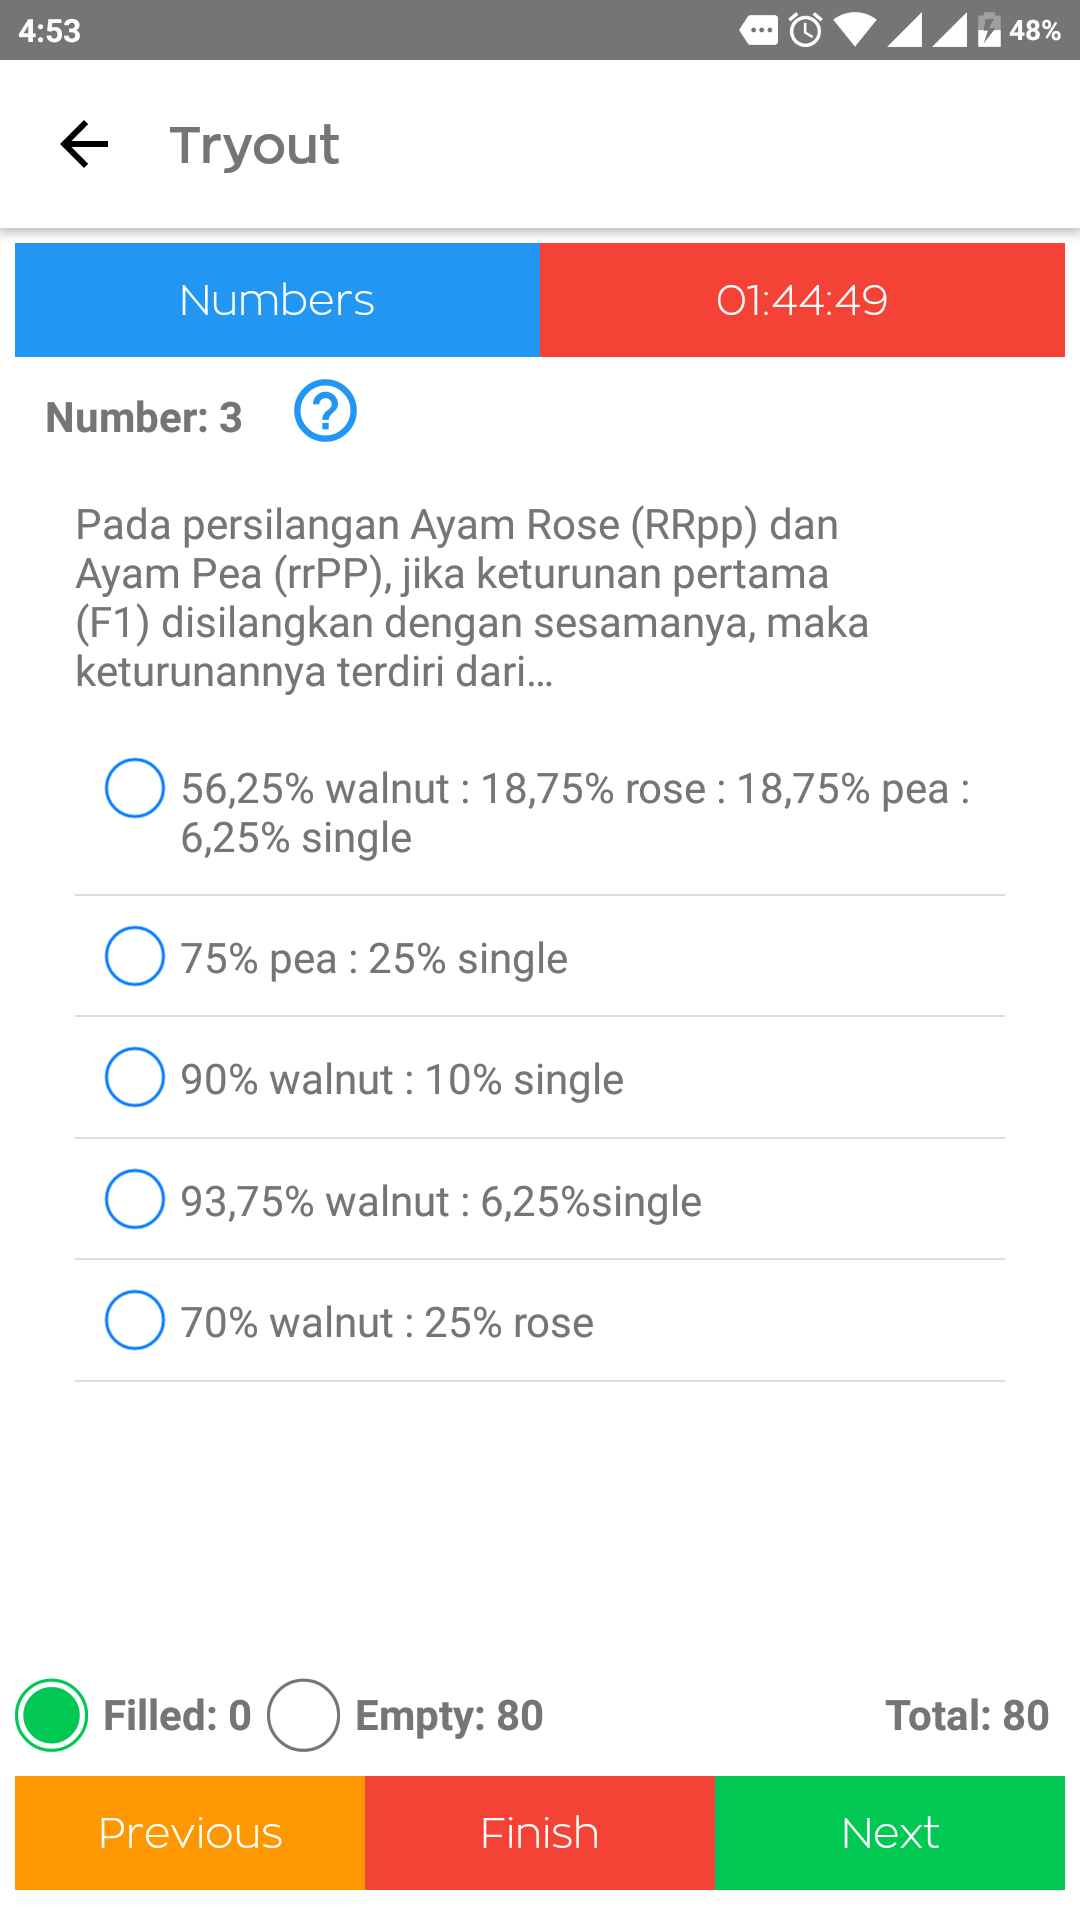
Task: Pick 93,75% walnut : 6,25%single option
Action: [x=135, y=1199]
